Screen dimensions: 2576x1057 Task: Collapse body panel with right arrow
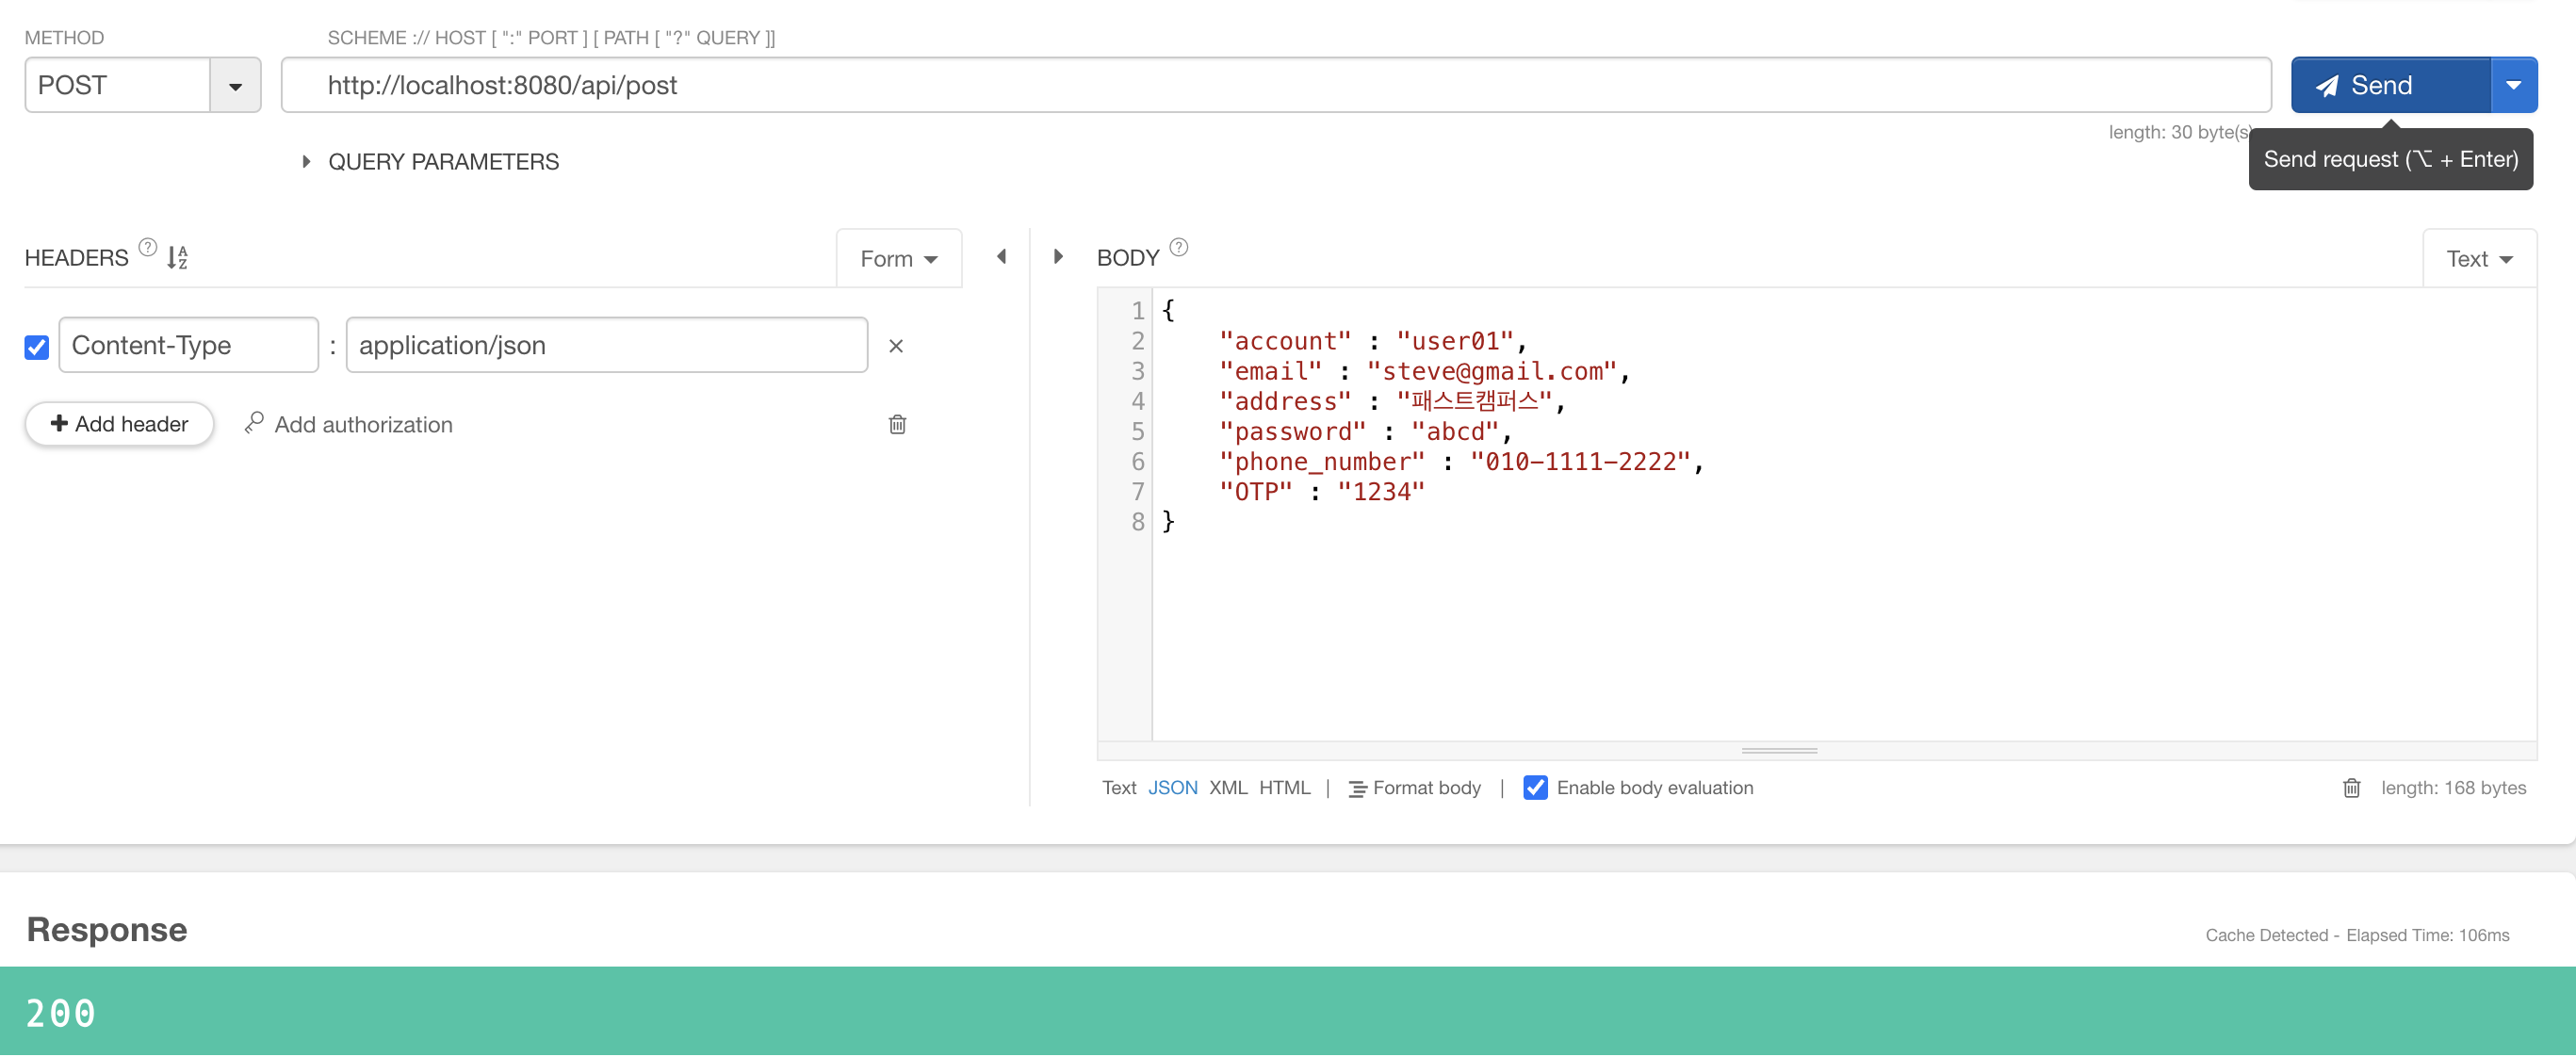pyautogui.click(x=1058, y=258)
